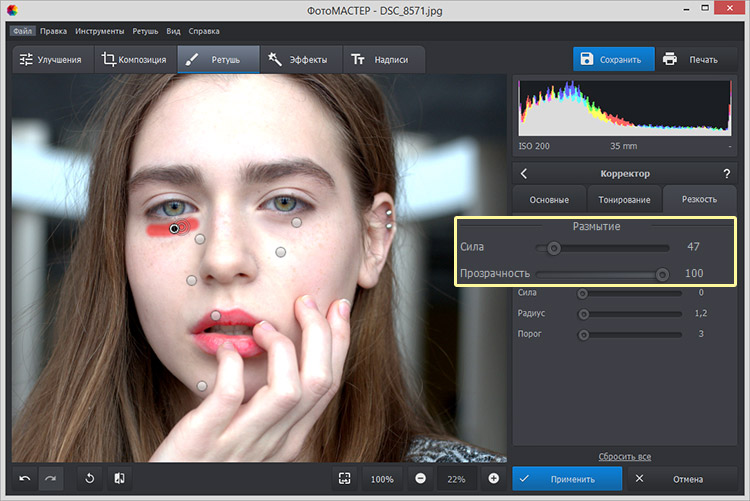Click the Размытие Сила slider handle
The width and height of the screenshot is (750, 501).
click(553, 247)
